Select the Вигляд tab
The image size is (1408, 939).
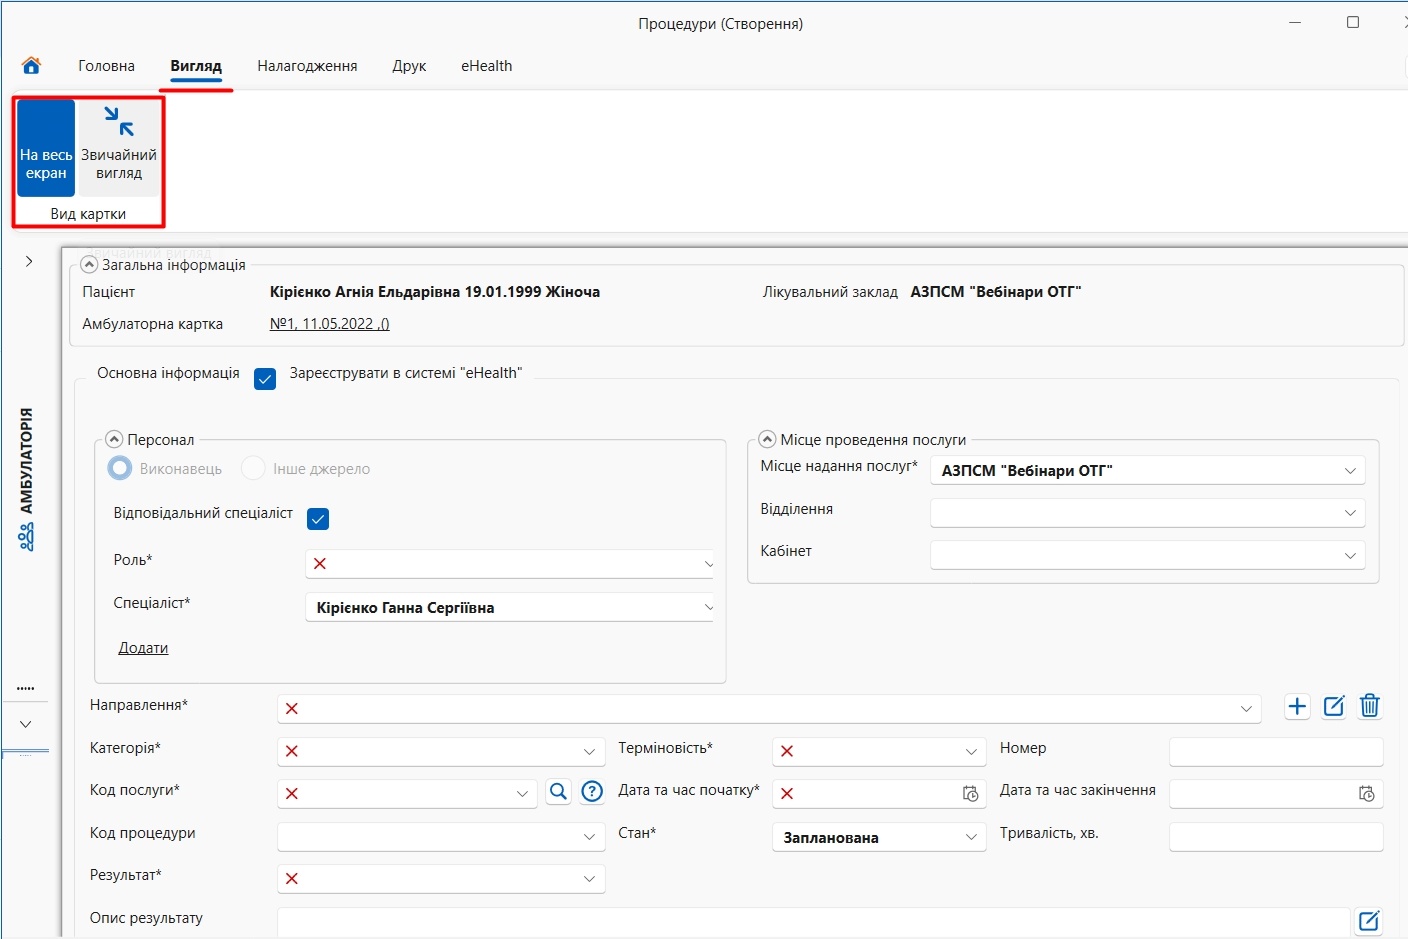pyautogui.click(x=196, y=66)
